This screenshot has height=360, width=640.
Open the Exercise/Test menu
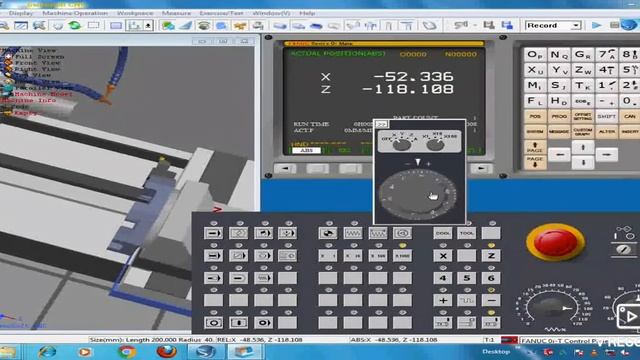(x=221, y=13)
